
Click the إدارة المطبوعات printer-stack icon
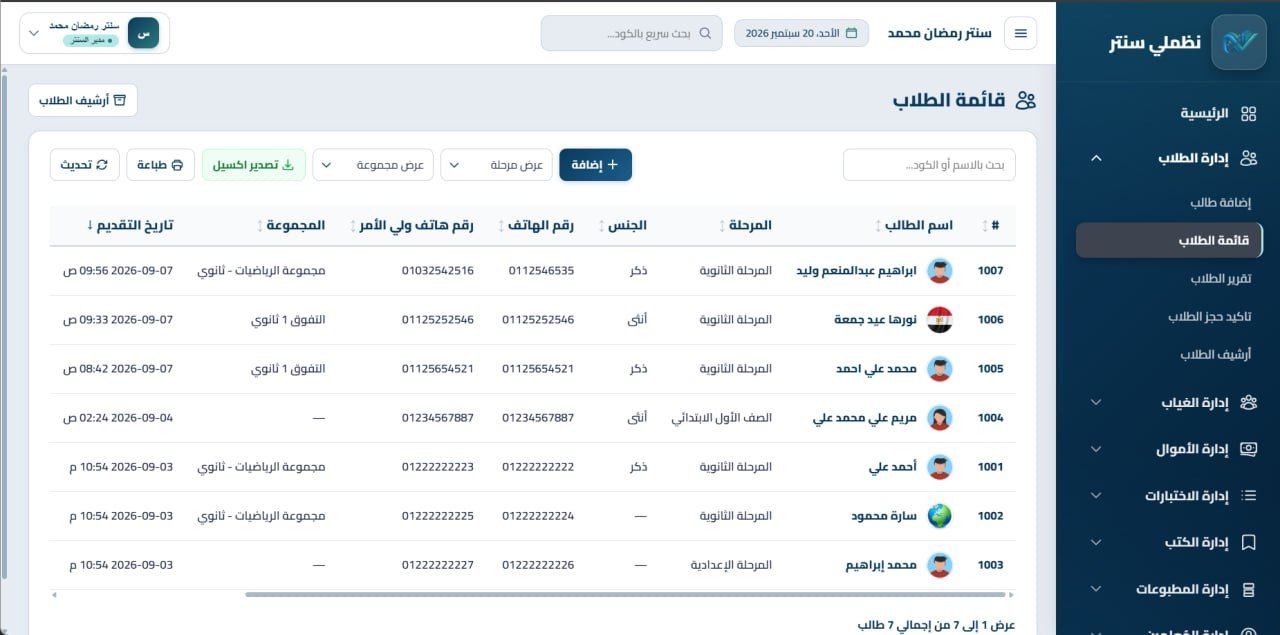(x=1248, y=589)
